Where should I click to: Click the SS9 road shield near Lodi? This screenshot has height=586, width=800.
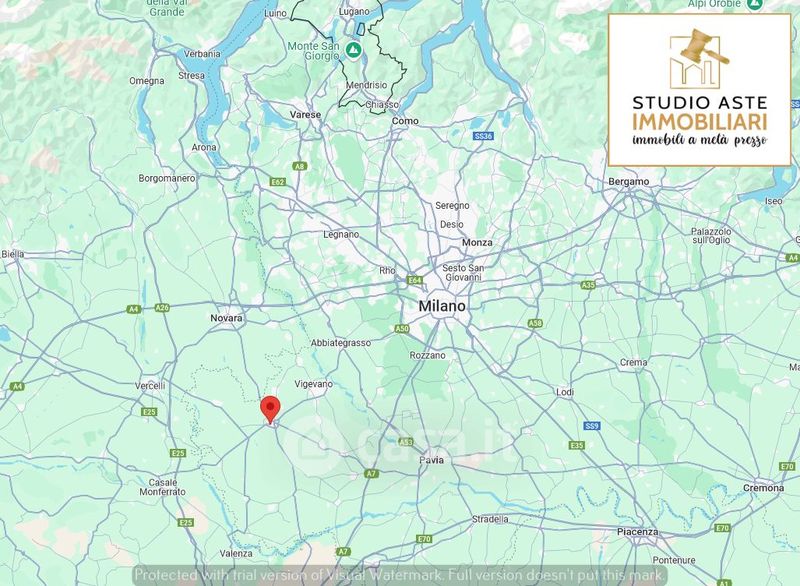click(592, 425)
